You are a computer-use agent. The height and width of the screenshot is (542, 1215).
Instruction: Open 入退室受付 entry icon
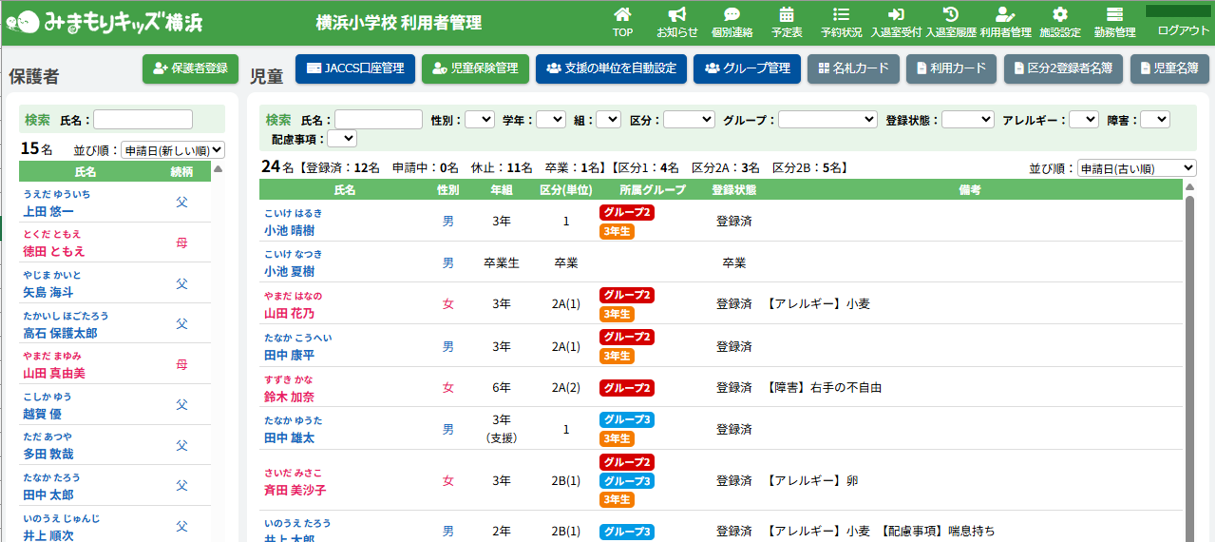[896, 15]
